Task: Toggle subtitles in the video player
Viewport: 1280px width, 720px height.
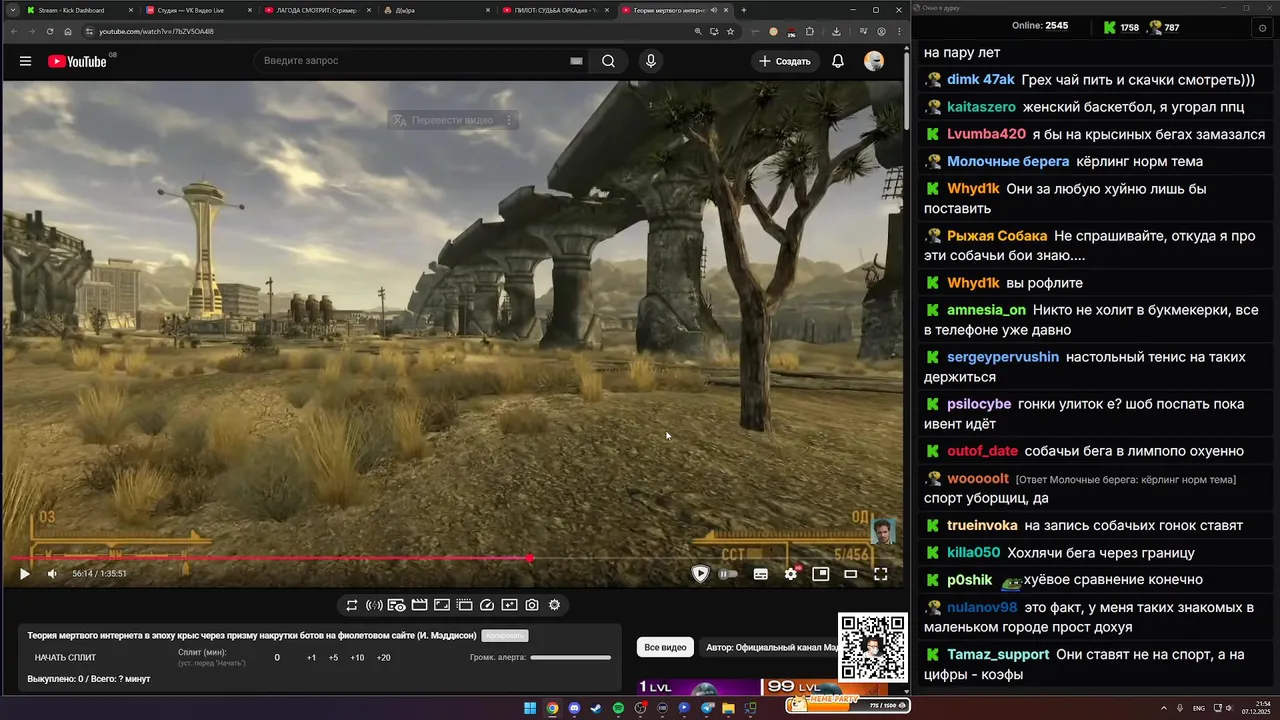Action: [x=761, y=574]
